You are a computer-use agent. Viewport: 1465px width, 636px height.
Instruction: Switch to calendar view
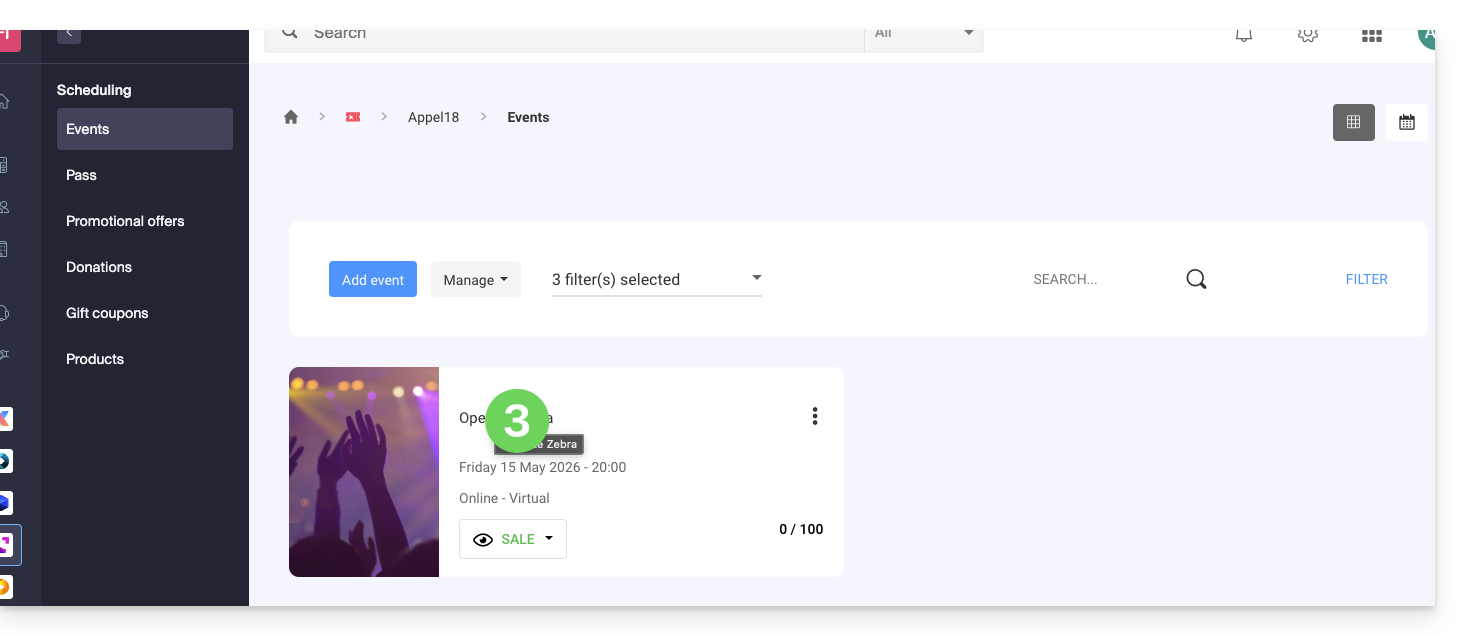pos(1406,122)
